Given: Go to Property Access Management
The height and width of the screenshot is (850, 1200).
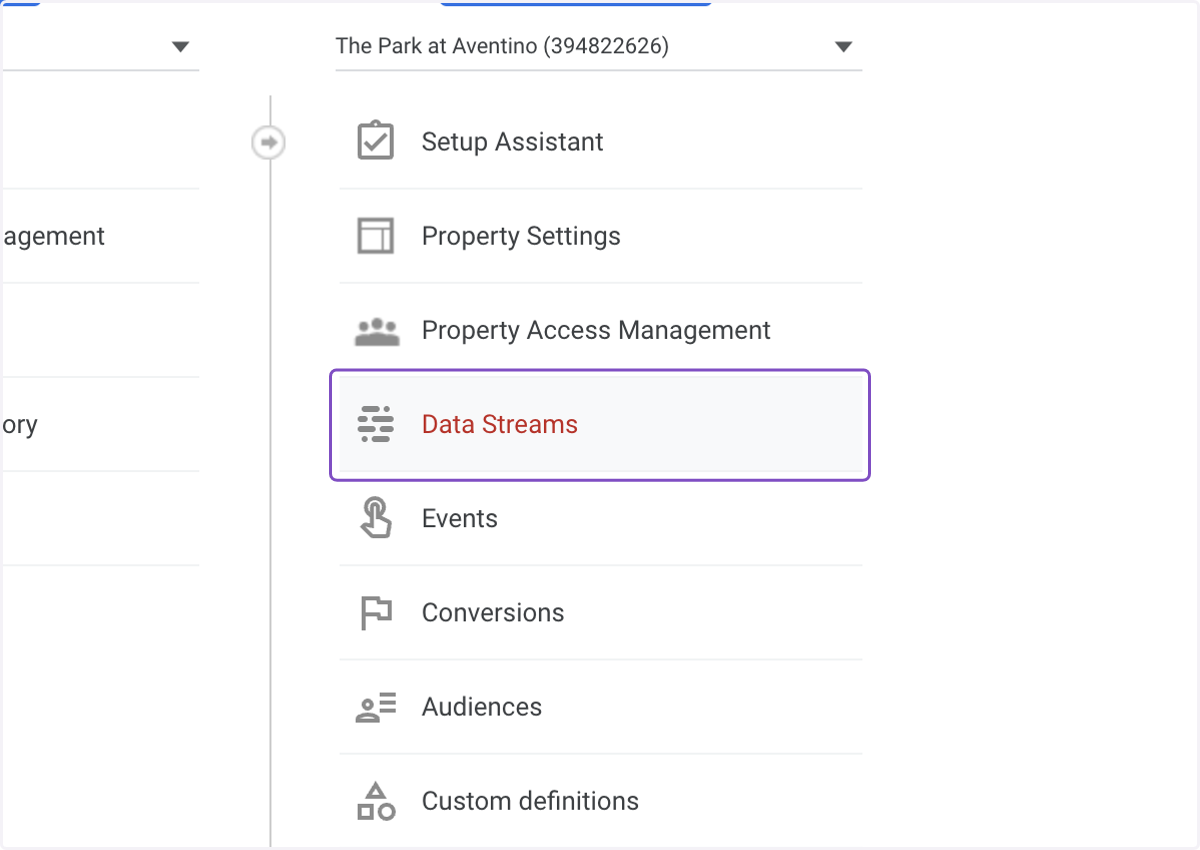Looking at the screenshot, I should 600,330.
